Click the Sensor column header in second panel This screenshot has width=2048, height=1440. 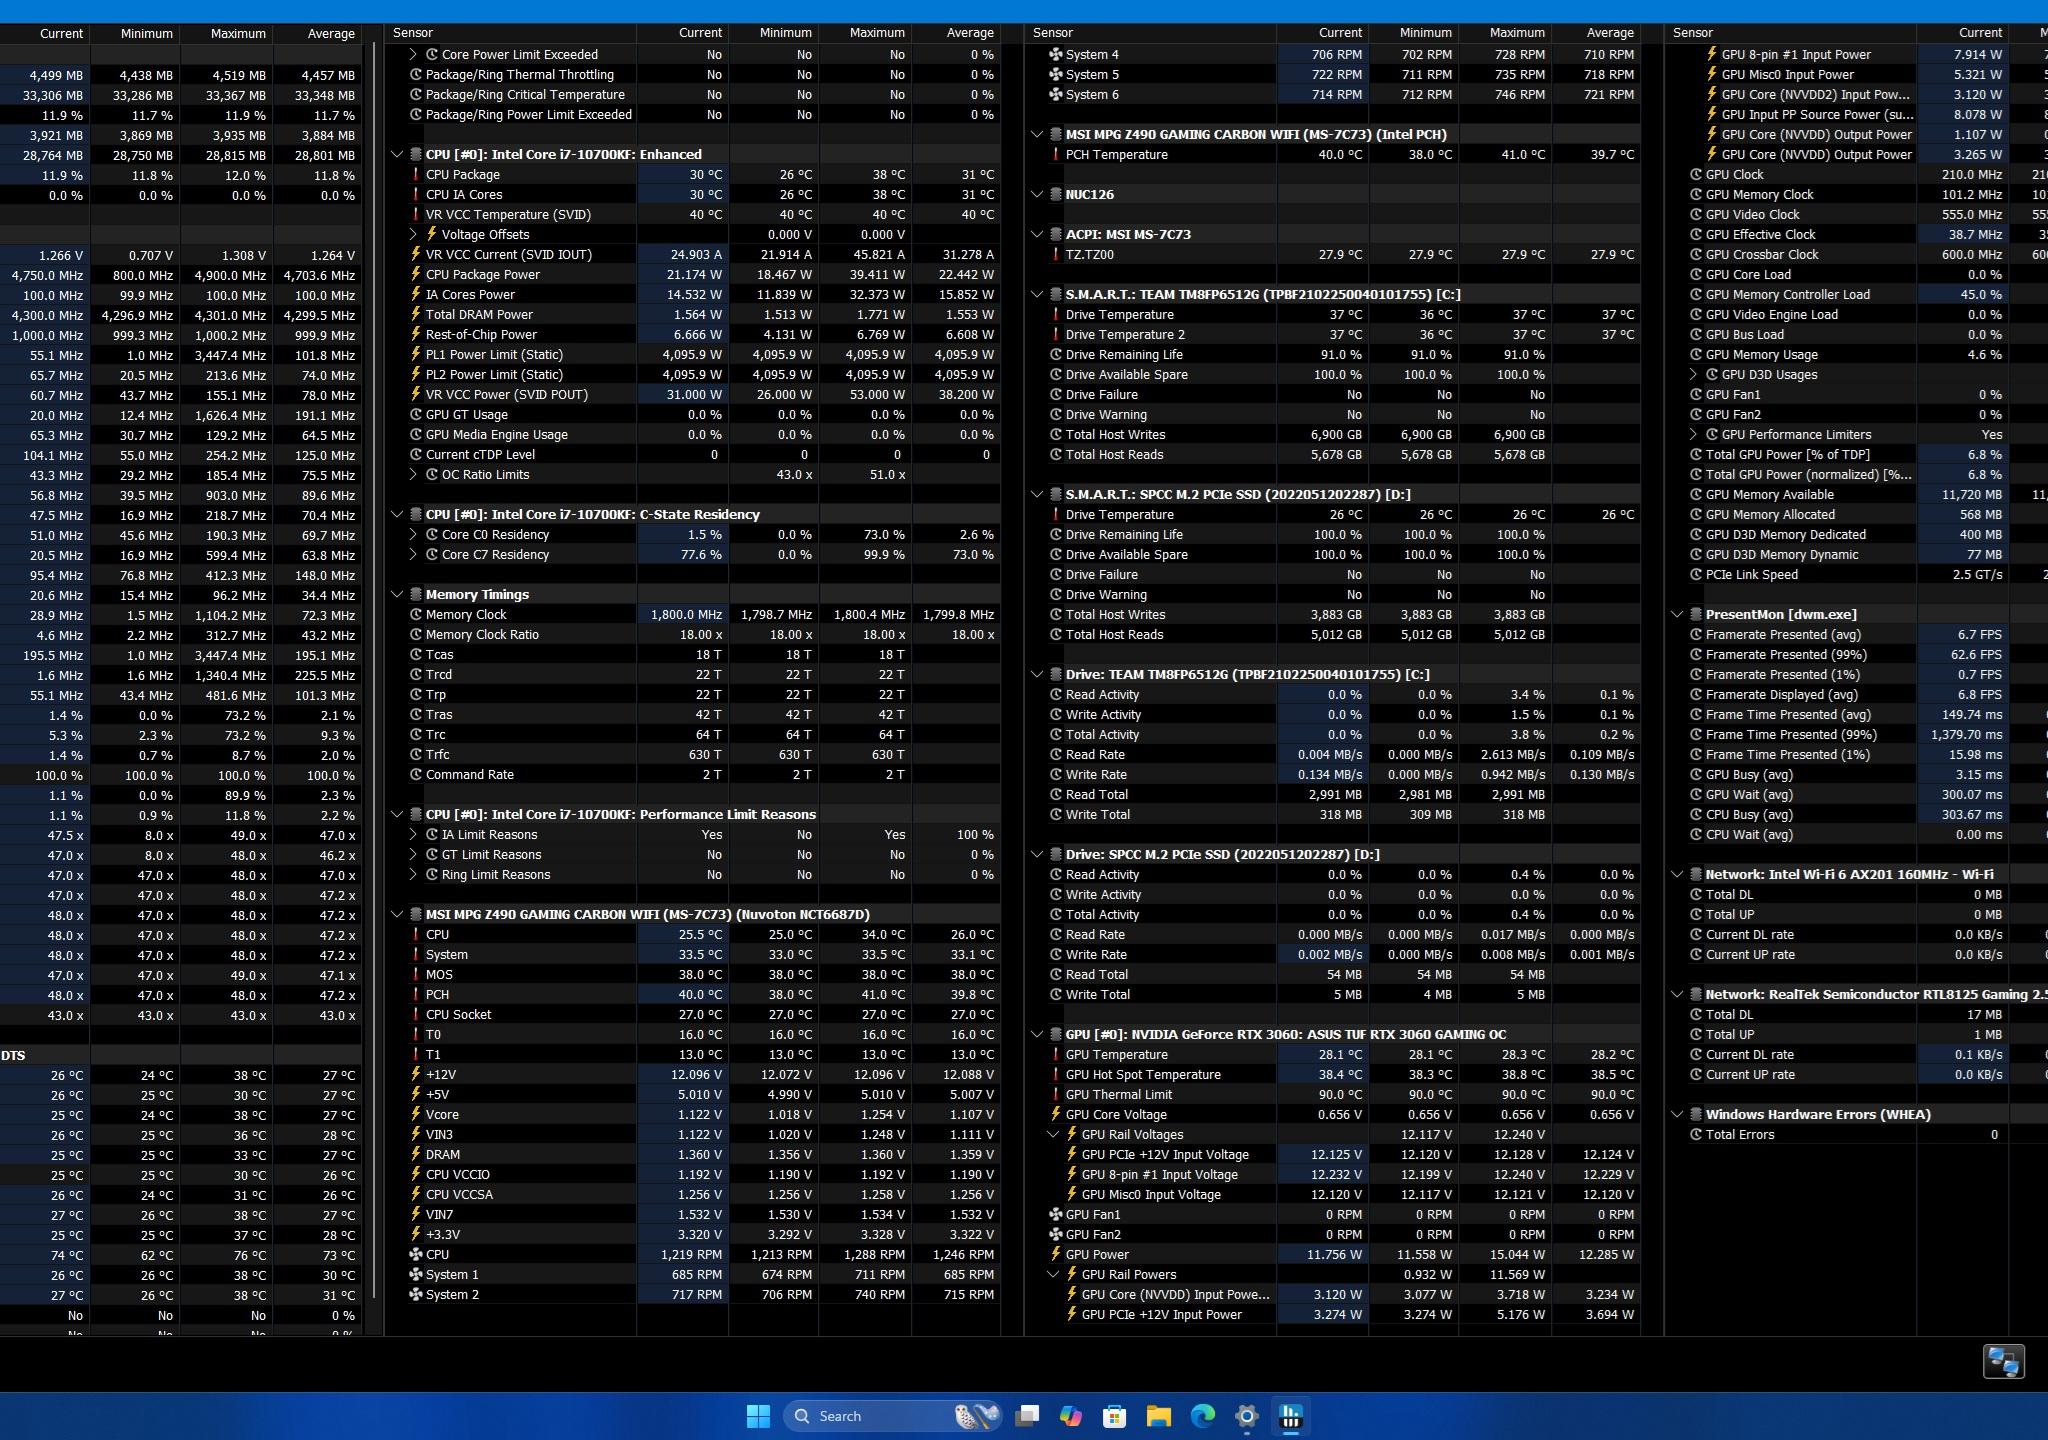[511, 33]
